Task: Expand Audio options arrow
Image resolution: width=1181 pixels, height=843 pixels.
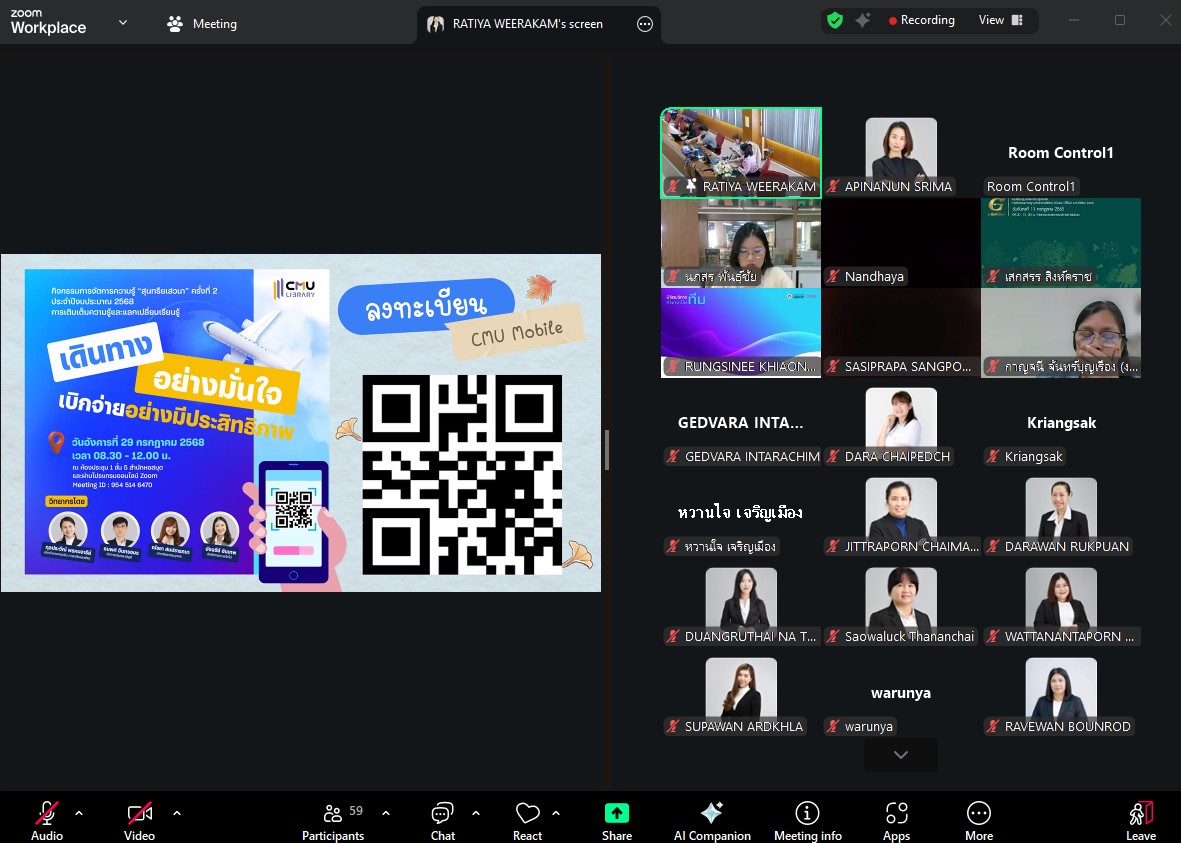Action: (x=79, y=813)
